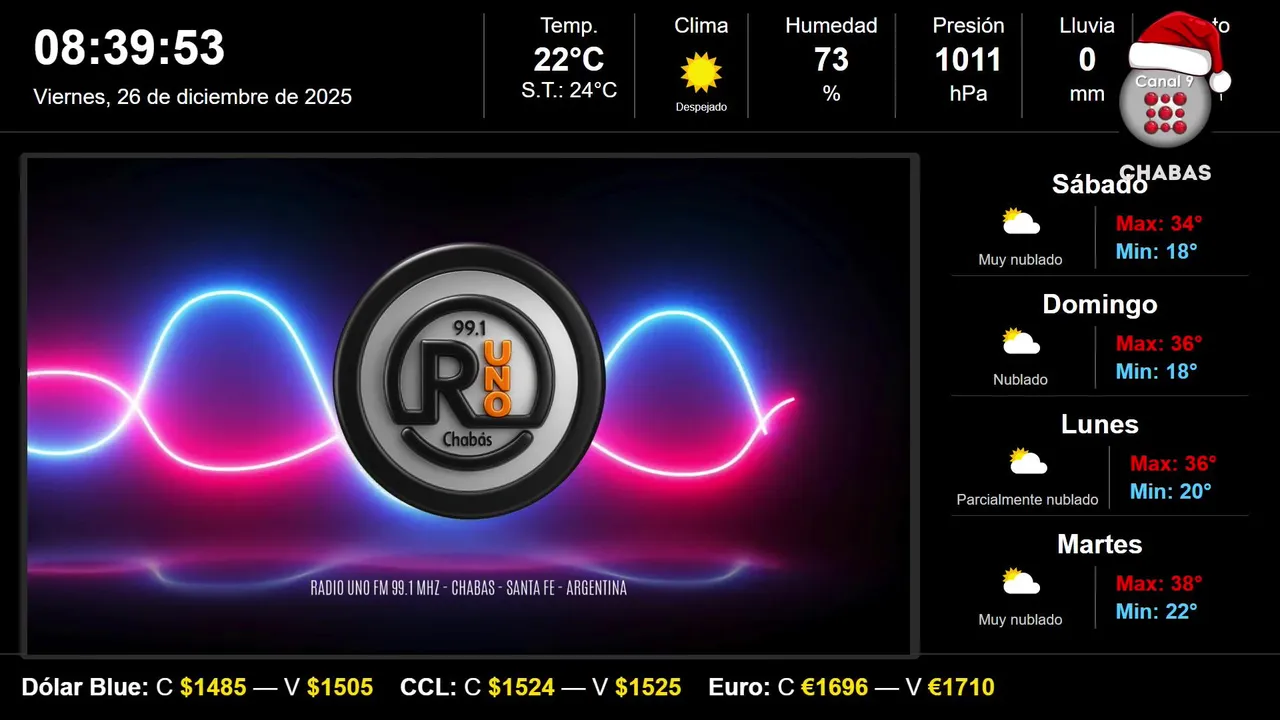Click the Temp. column heading
The height and width of the screenshot is (720, 1280).
(x=569, y=26)
